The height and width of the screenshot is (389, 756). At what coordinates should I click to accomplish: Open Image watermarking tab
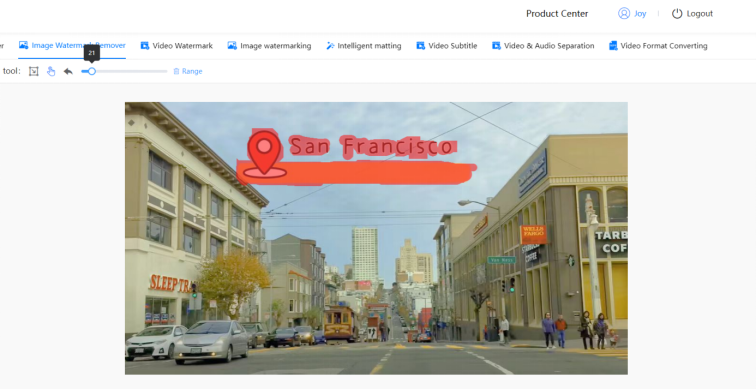click(270, 46)
